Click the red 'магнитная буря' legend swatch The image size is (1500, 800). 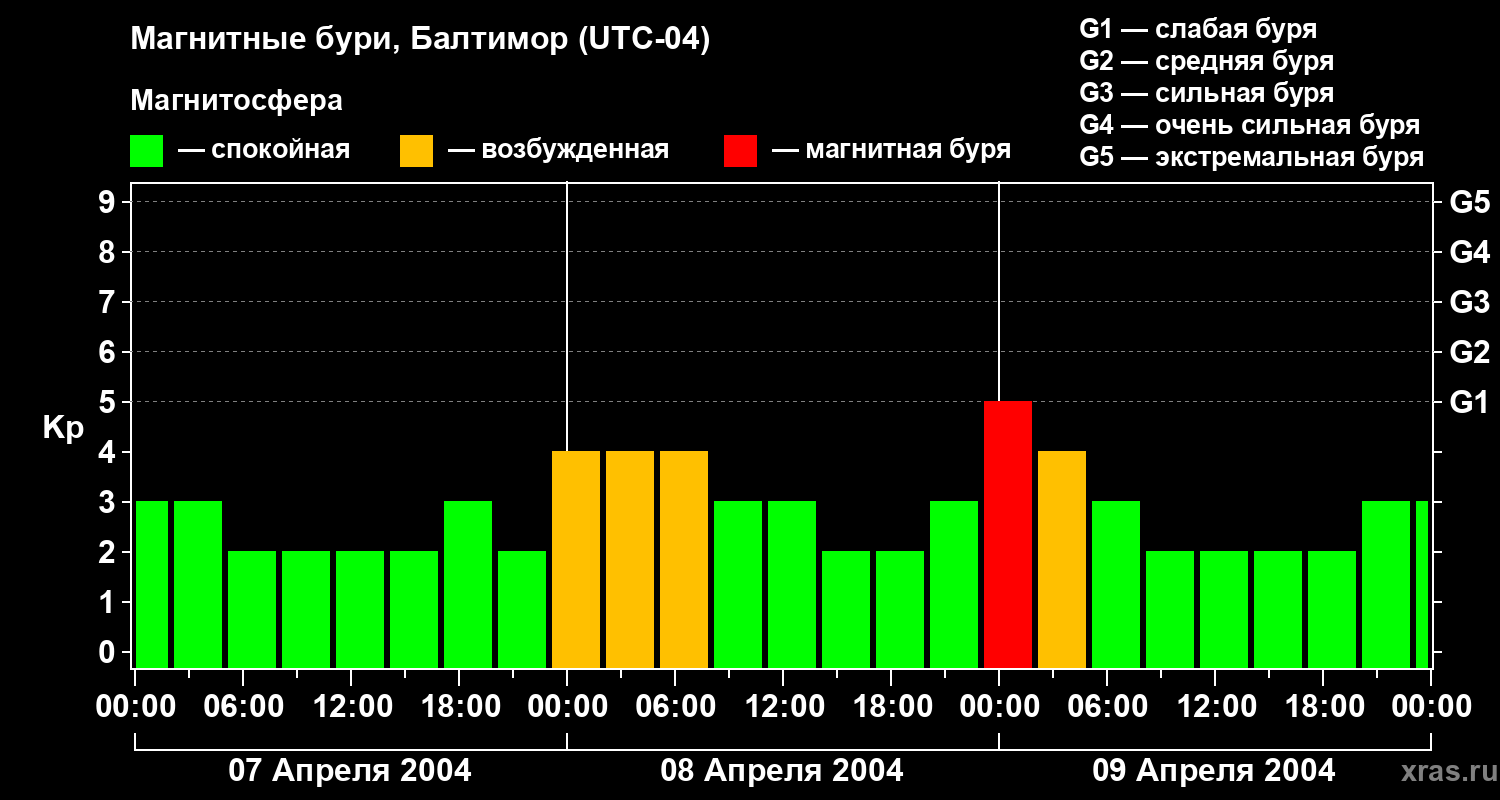click(x=740, y=151)
